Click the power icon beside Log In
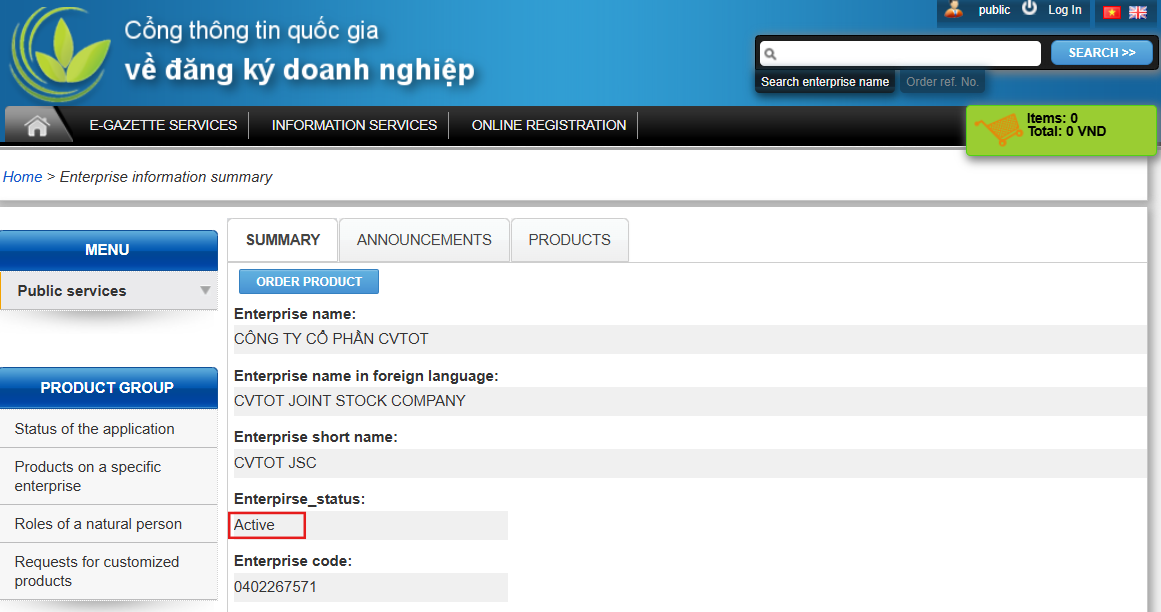The width and height of the screenshot is (1161, 612). [x=1029, y=9]
